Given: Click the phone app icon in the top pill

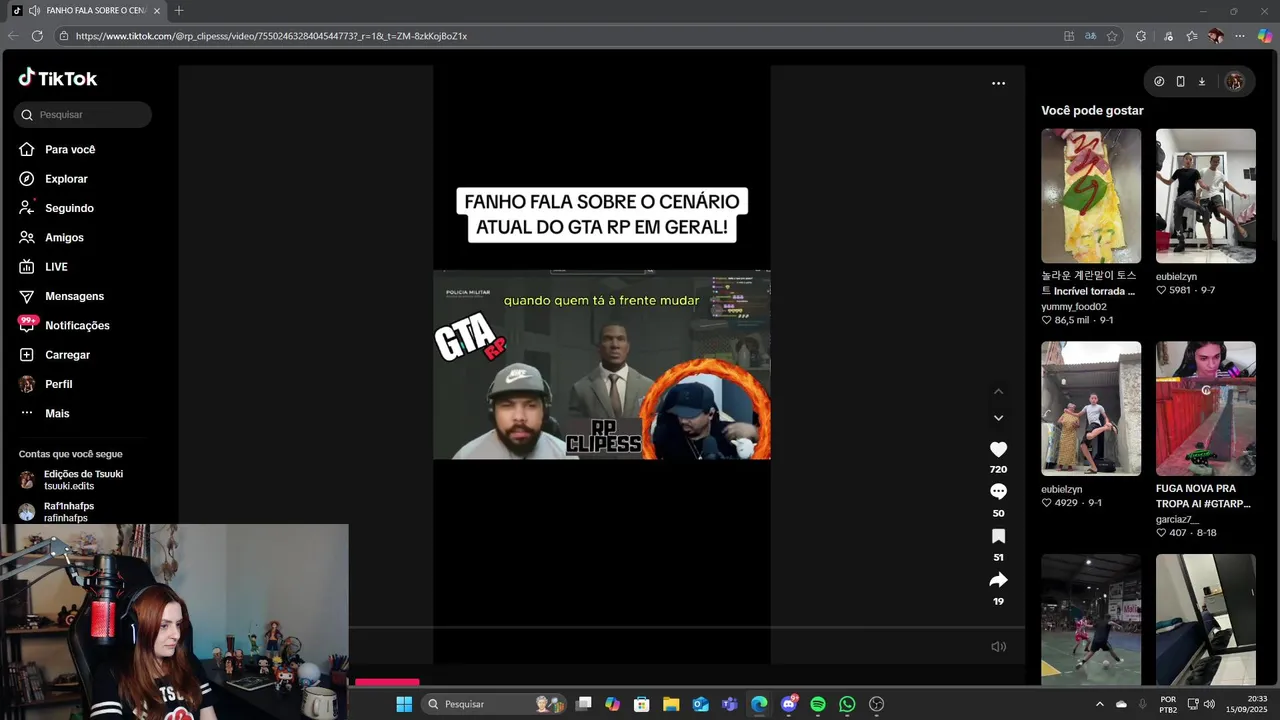Looking at the screenshot, I should [1180, 82].
